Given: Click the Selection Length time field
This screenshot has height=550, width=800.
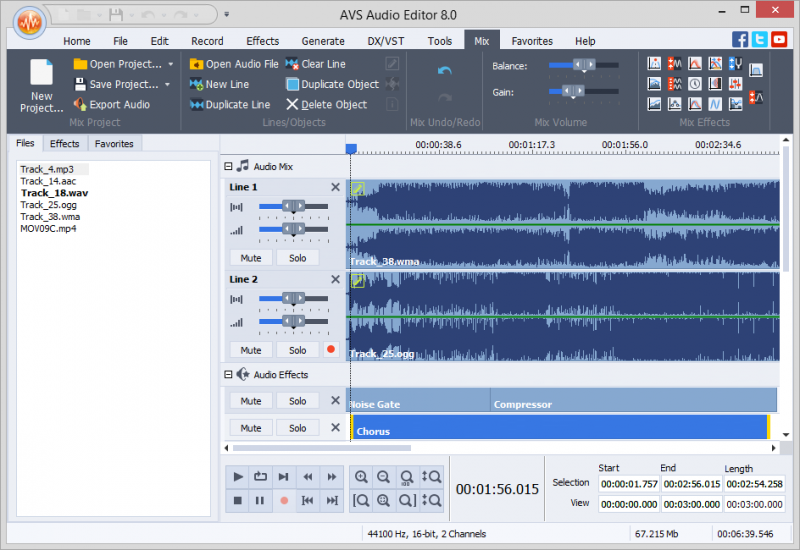Looking at the screenshot, I should [754, 484].
